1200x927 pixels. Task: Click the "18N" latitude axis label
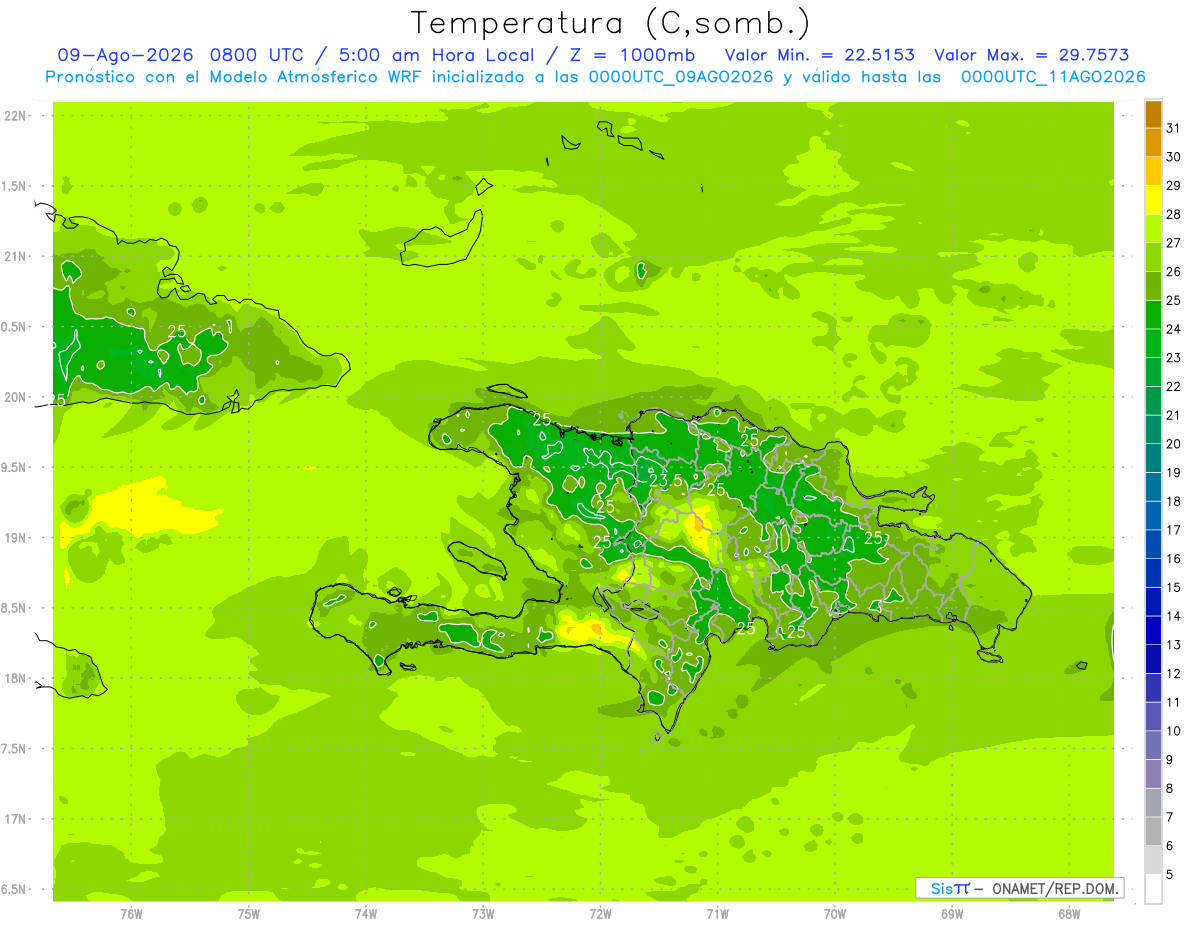[15, 678]
